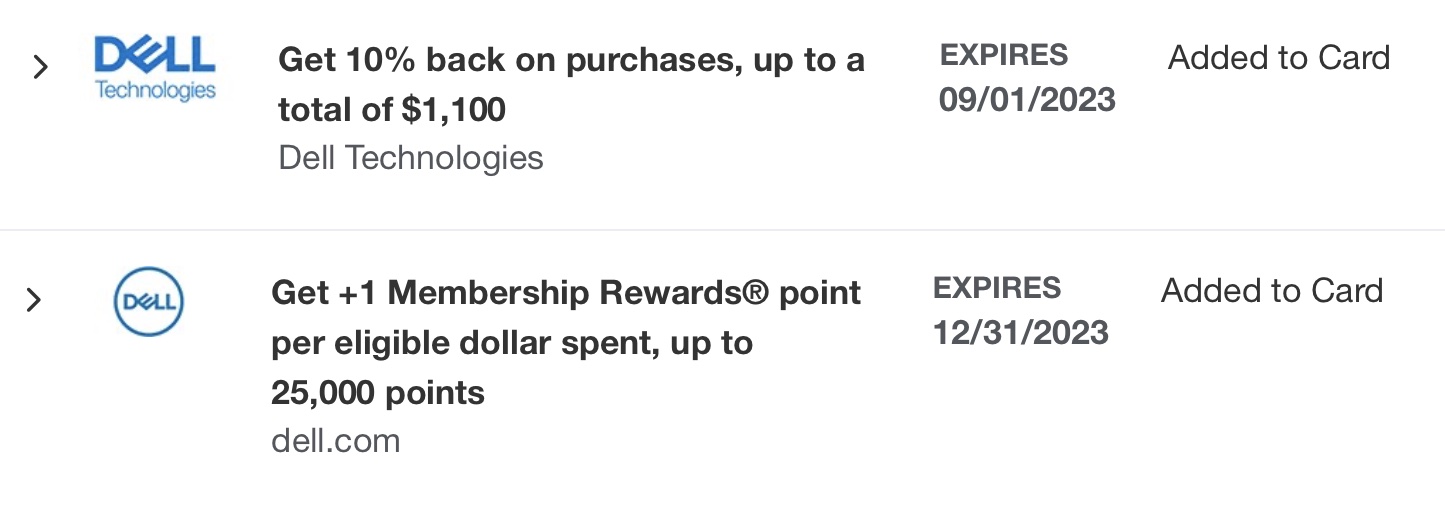The height and width of the screenshot is (510, 1445).
Task: Click "Added to Card" on the dell.com offer
Action: coord(1271,291)
